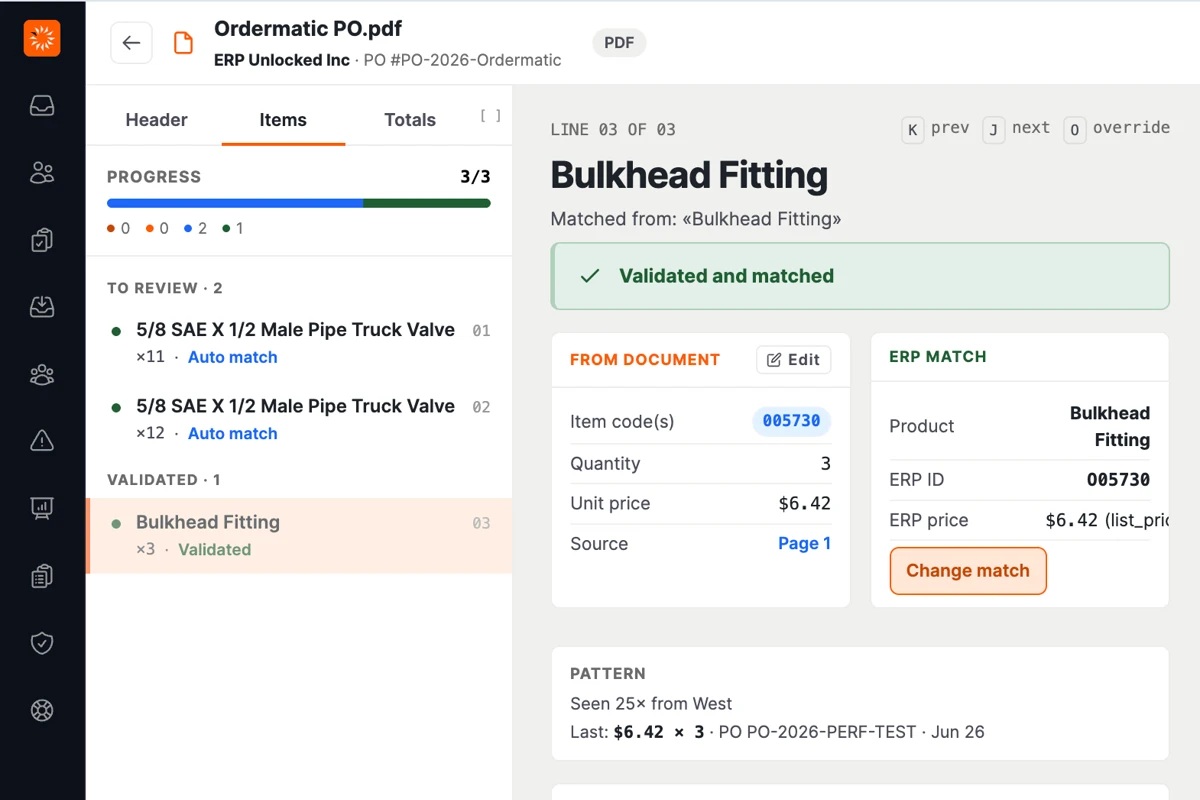Image resolution: width=1200 pixels, height=800 pixels.
Task: Click the Unit price value $6.42
Action: 805,504
